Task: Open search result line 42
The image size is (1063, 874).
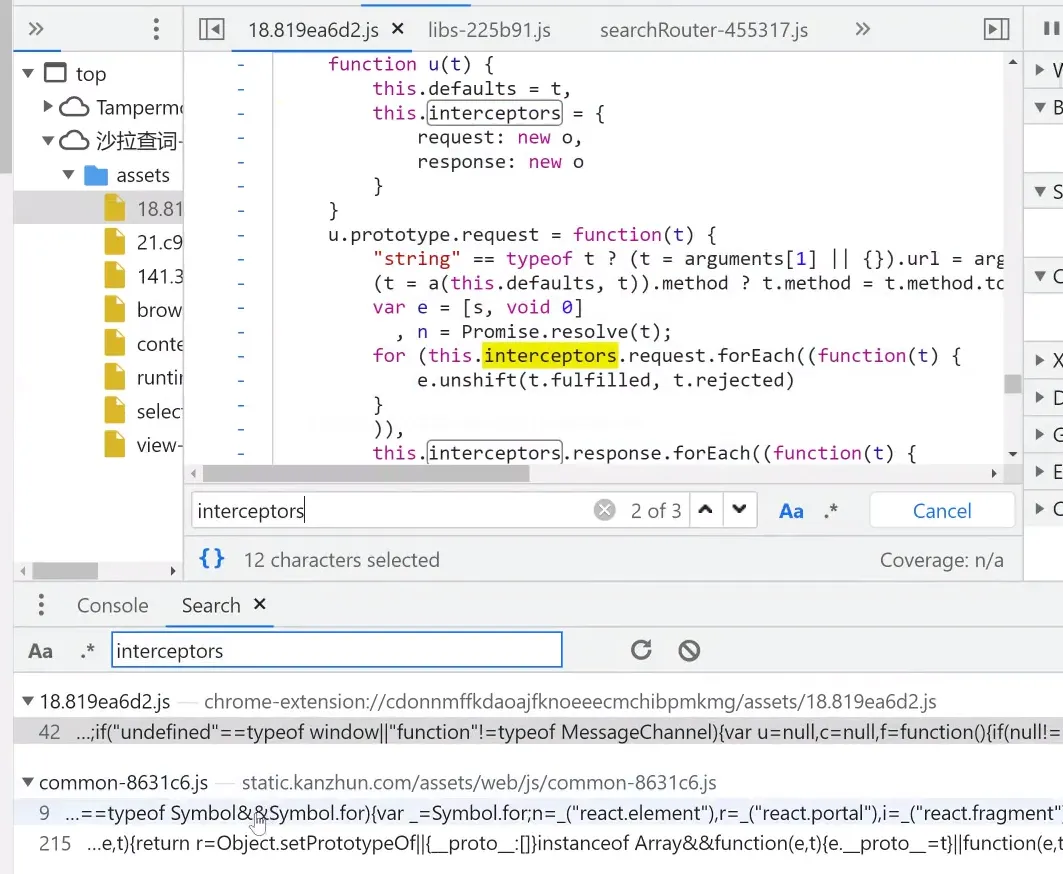Action: pyautogui.click(x=538, y=732)
